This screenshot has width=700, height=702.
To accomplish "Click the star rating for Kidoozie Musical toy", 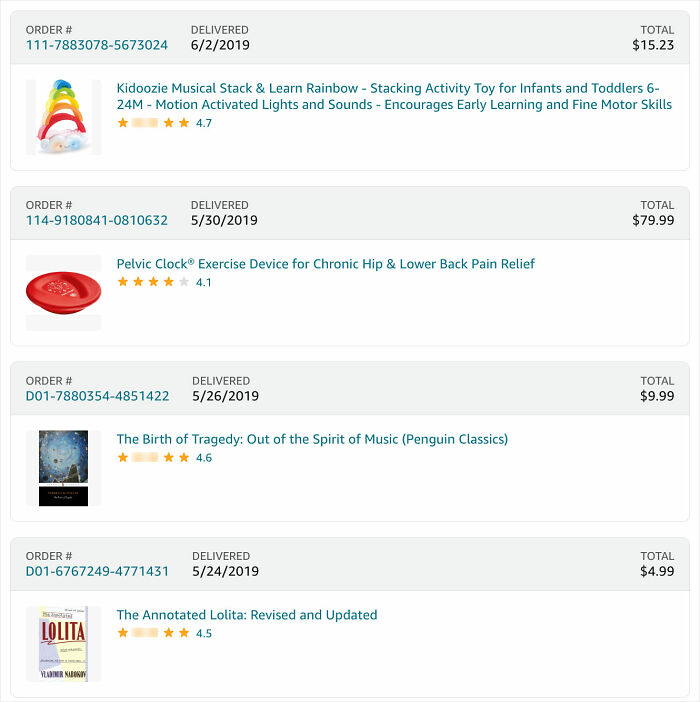I will tap(153, 123).
